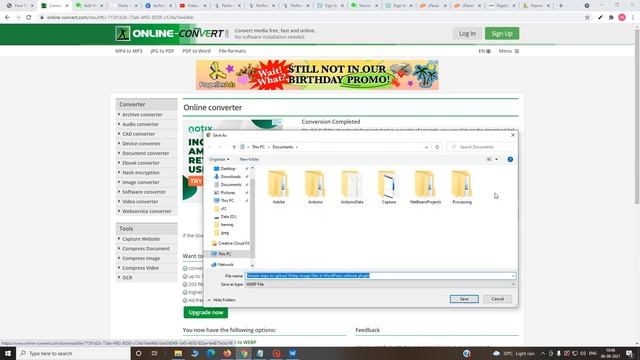Open the Save as type dropdown
Image resolution: width=640 pixels, height=360 pixels.
tap(380, 284)
